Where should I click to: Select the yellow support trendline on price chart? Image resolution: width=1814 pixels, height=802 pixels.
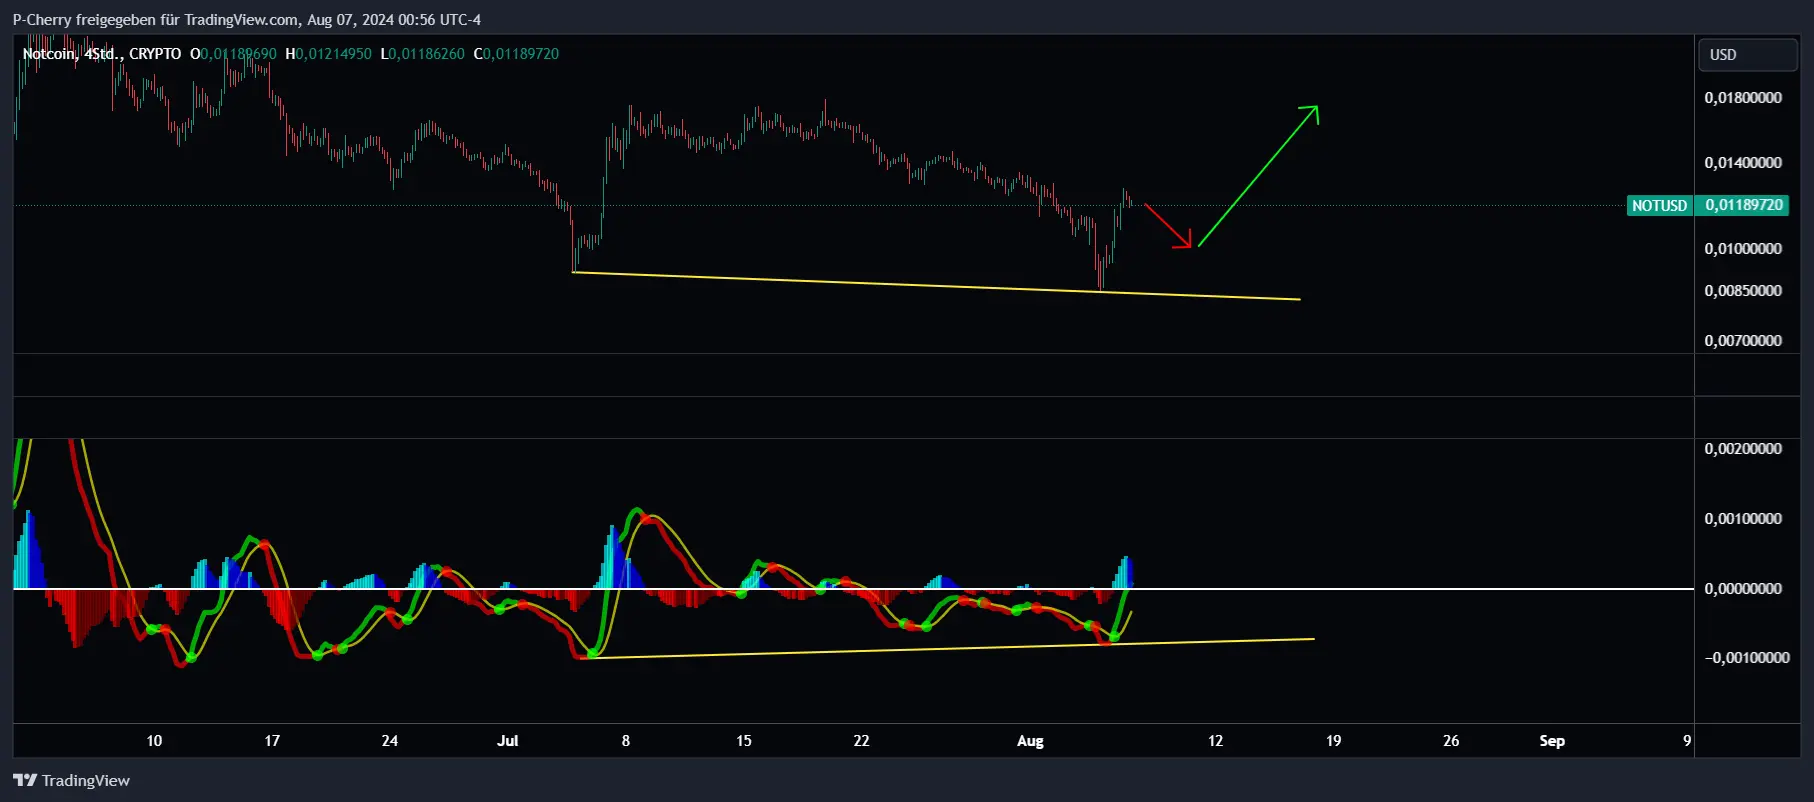(936, 286)
